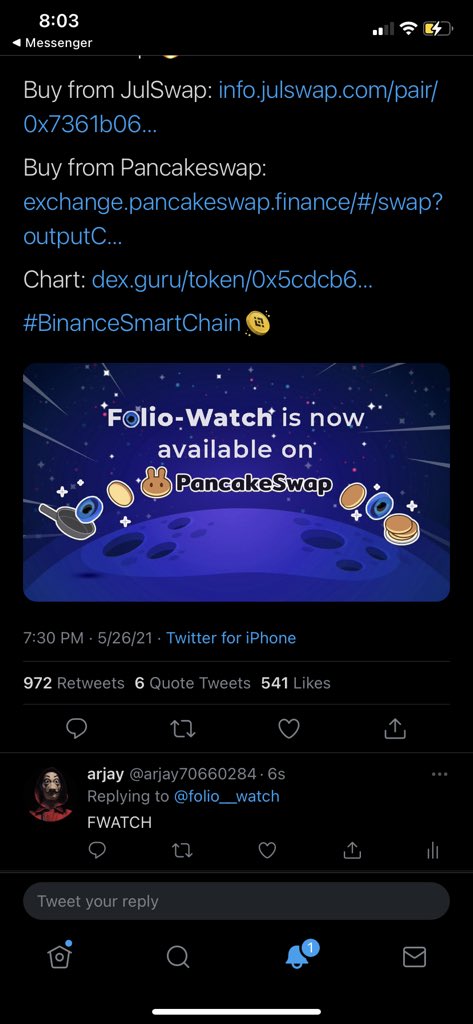
Task: Open the JulSwap info link
Action: pyautogui.click(x=230, y=107)
